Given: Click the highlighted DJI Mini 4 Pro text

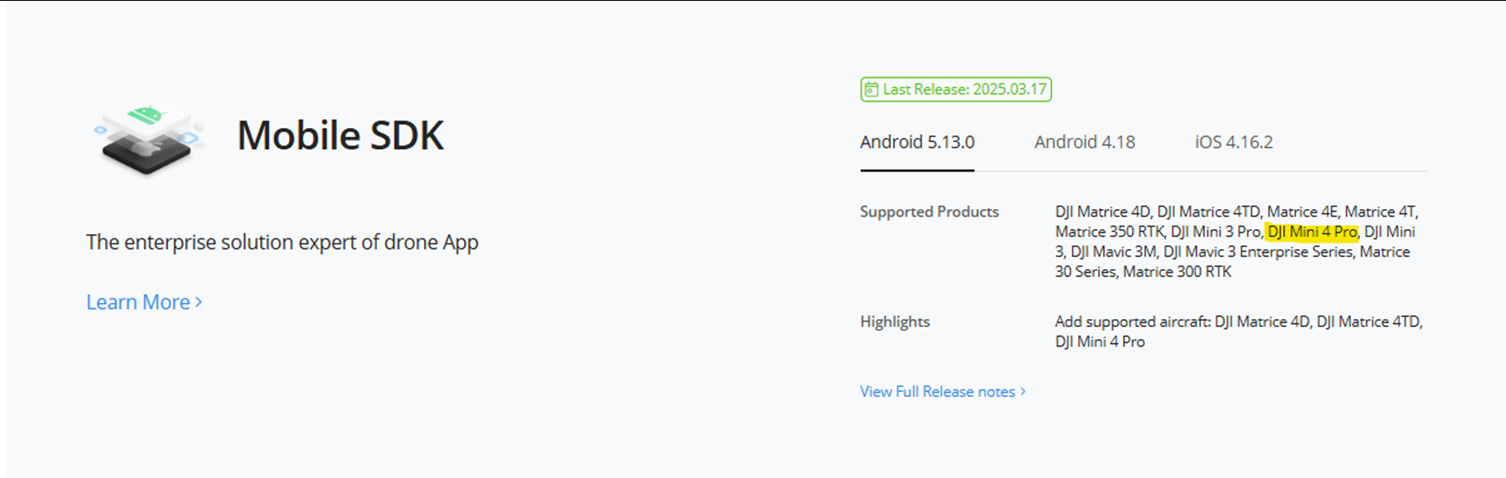Looking at the screenshot, I should [x=1312, y=232].
